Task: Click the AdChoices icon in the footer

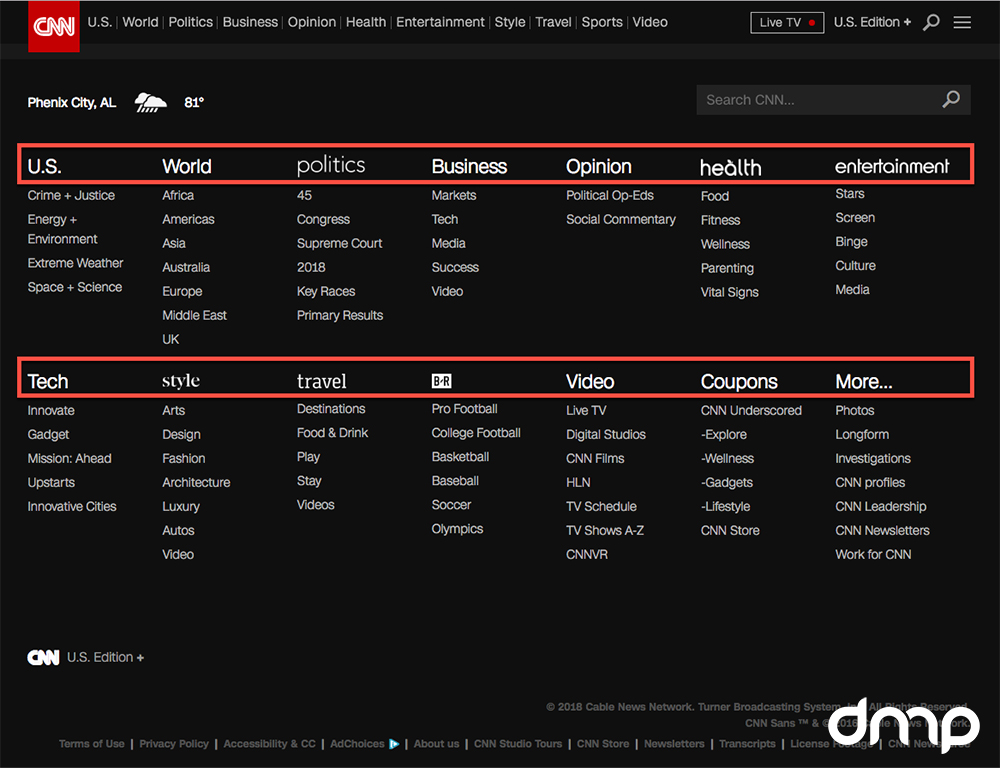Action: coord(394,744)
